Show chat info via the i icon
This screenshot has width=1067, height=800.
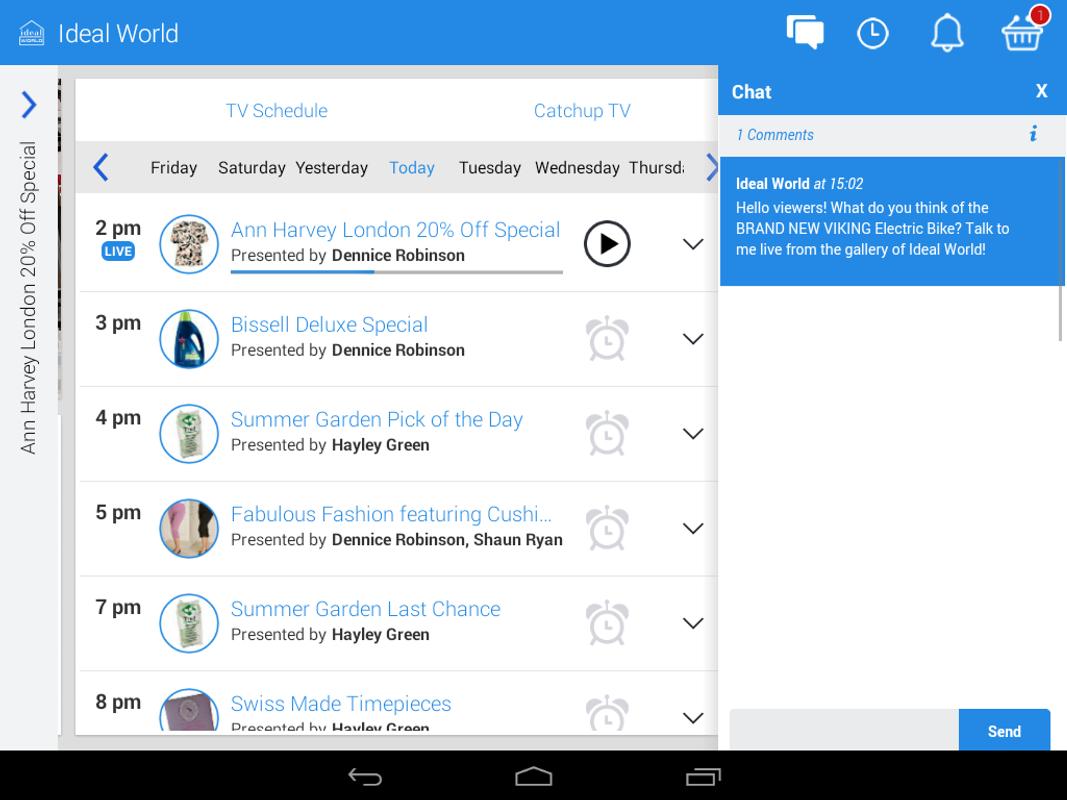(1033, 133)
